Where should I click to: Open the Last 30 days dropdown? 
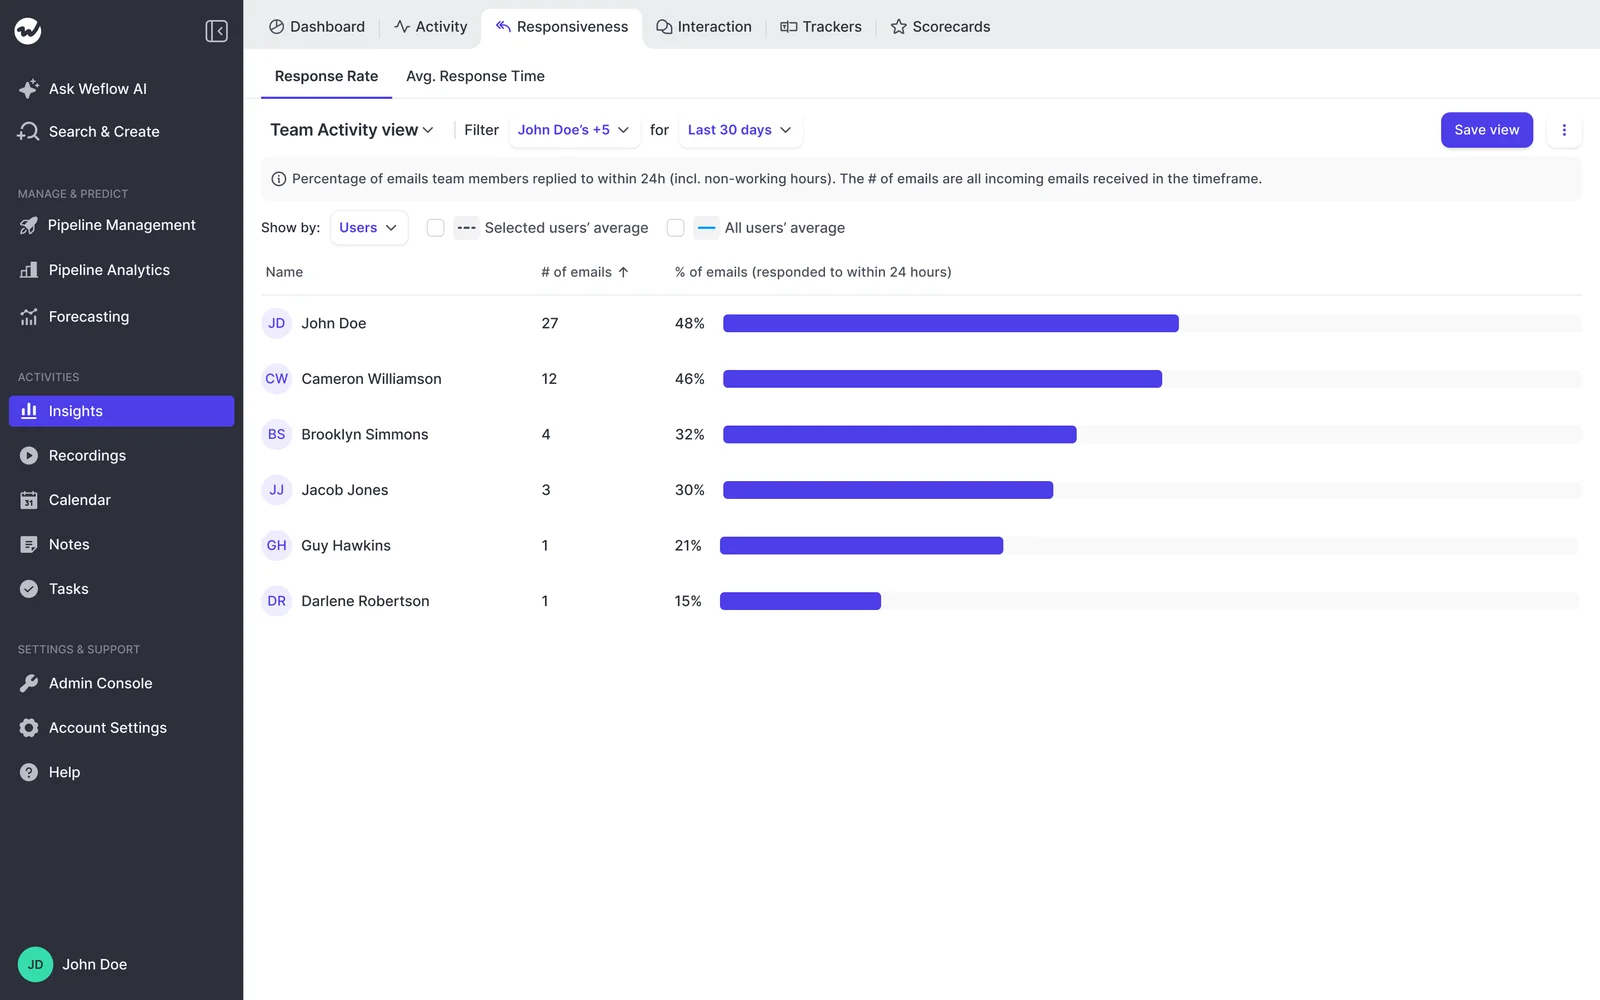[739, 130]
